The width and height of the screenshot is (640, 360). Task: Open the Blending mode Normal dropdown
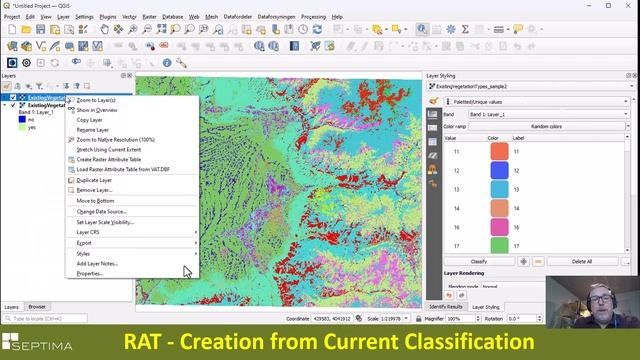tap(512, 286)
